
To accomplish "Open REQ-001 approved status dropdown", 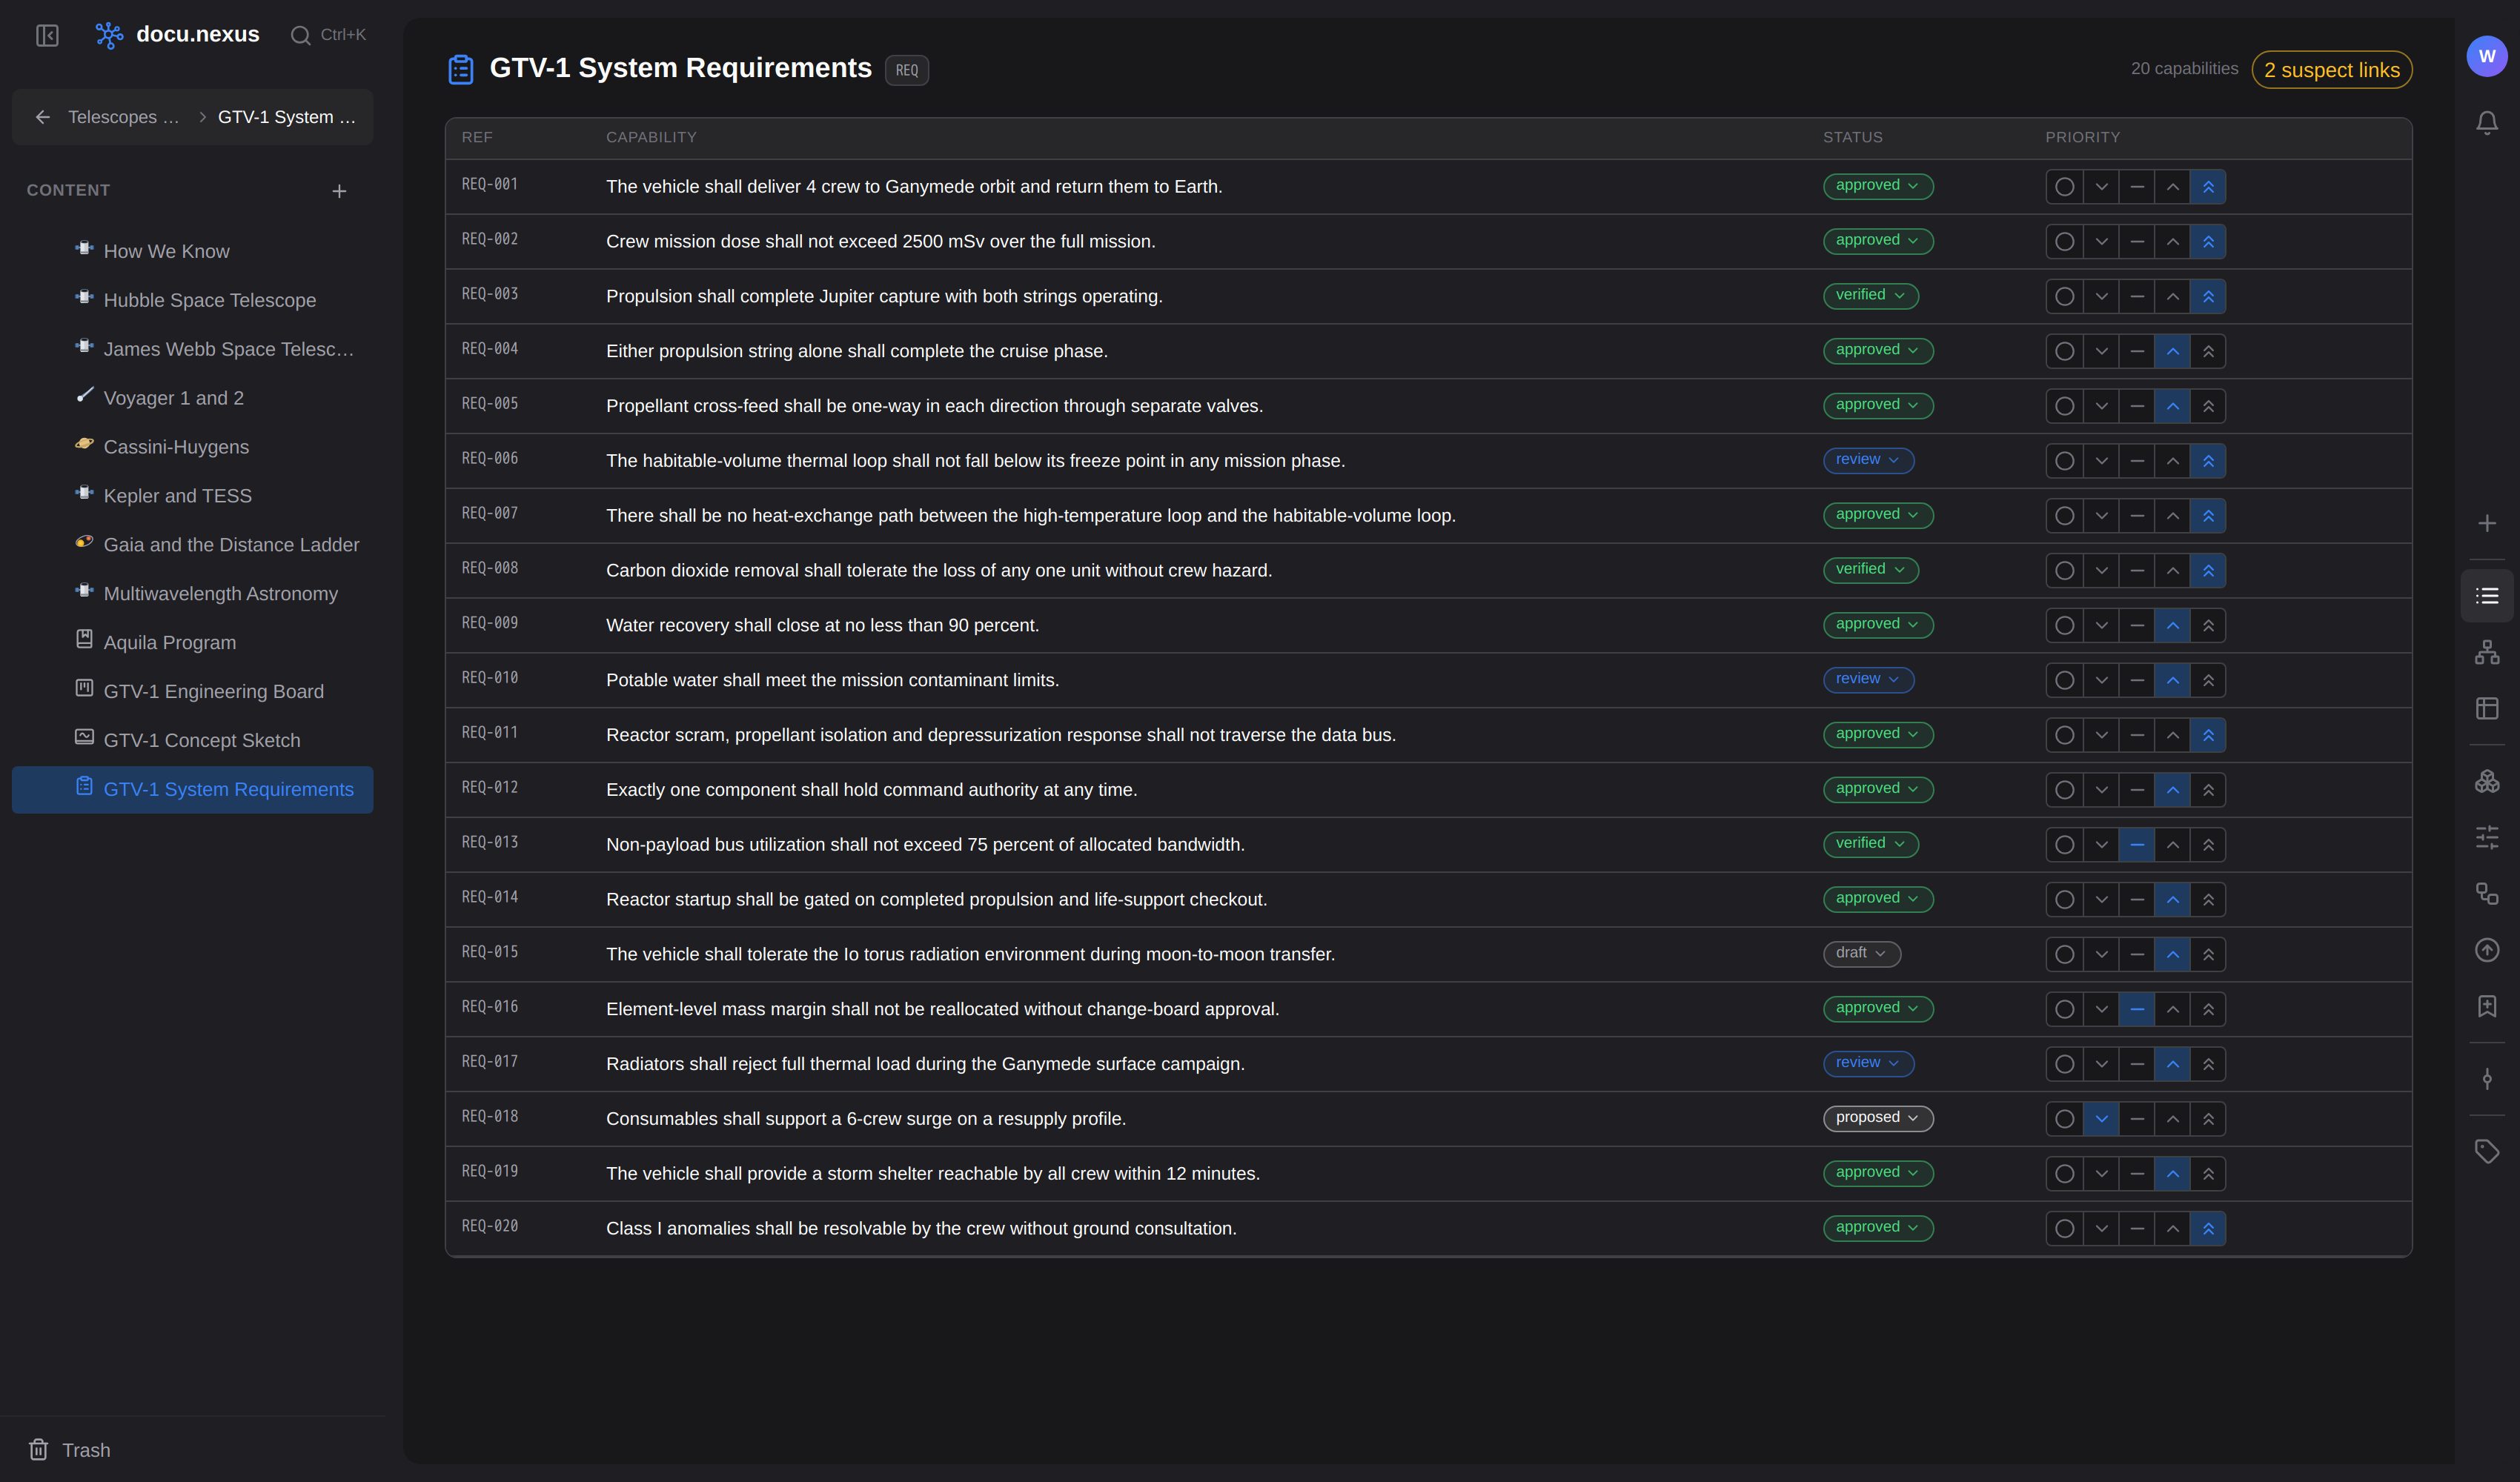I will (1877, 186).
